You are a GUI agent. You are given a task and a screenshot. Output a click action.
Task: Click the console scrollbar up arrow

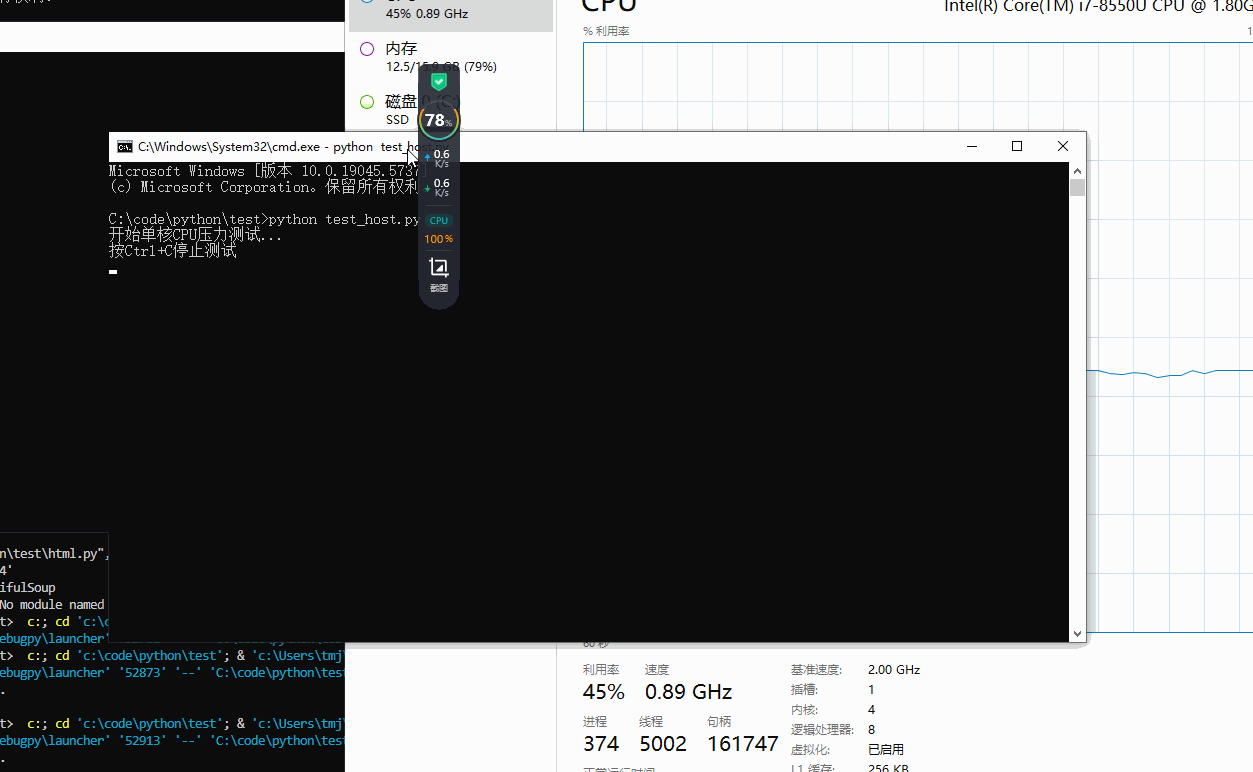[1077, 171]
